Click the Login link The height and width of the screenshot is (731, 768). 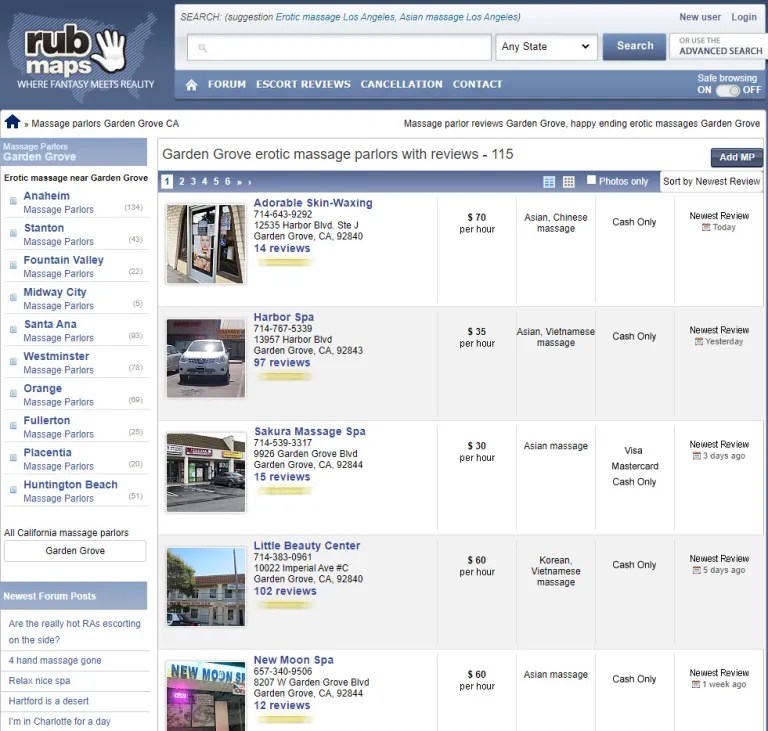[744, 17]
